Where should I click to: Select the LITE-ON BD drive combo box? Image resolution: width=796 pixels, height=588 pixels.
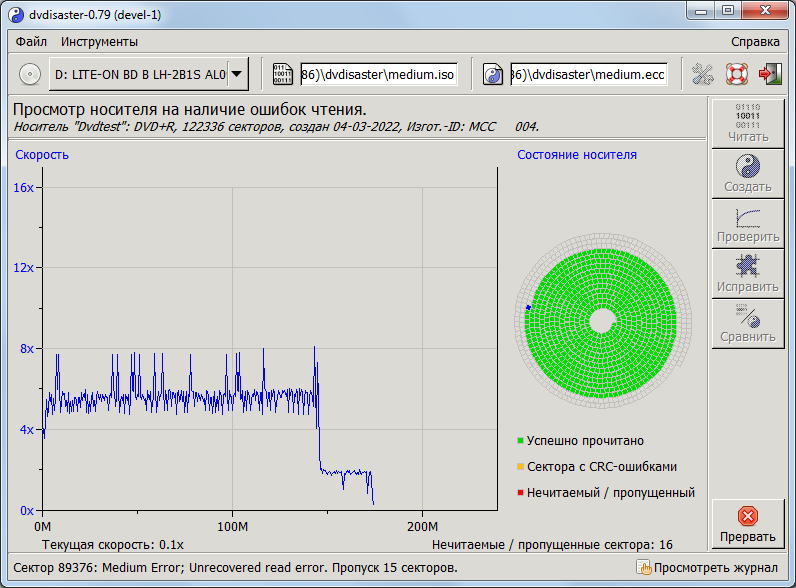(138, 74)
